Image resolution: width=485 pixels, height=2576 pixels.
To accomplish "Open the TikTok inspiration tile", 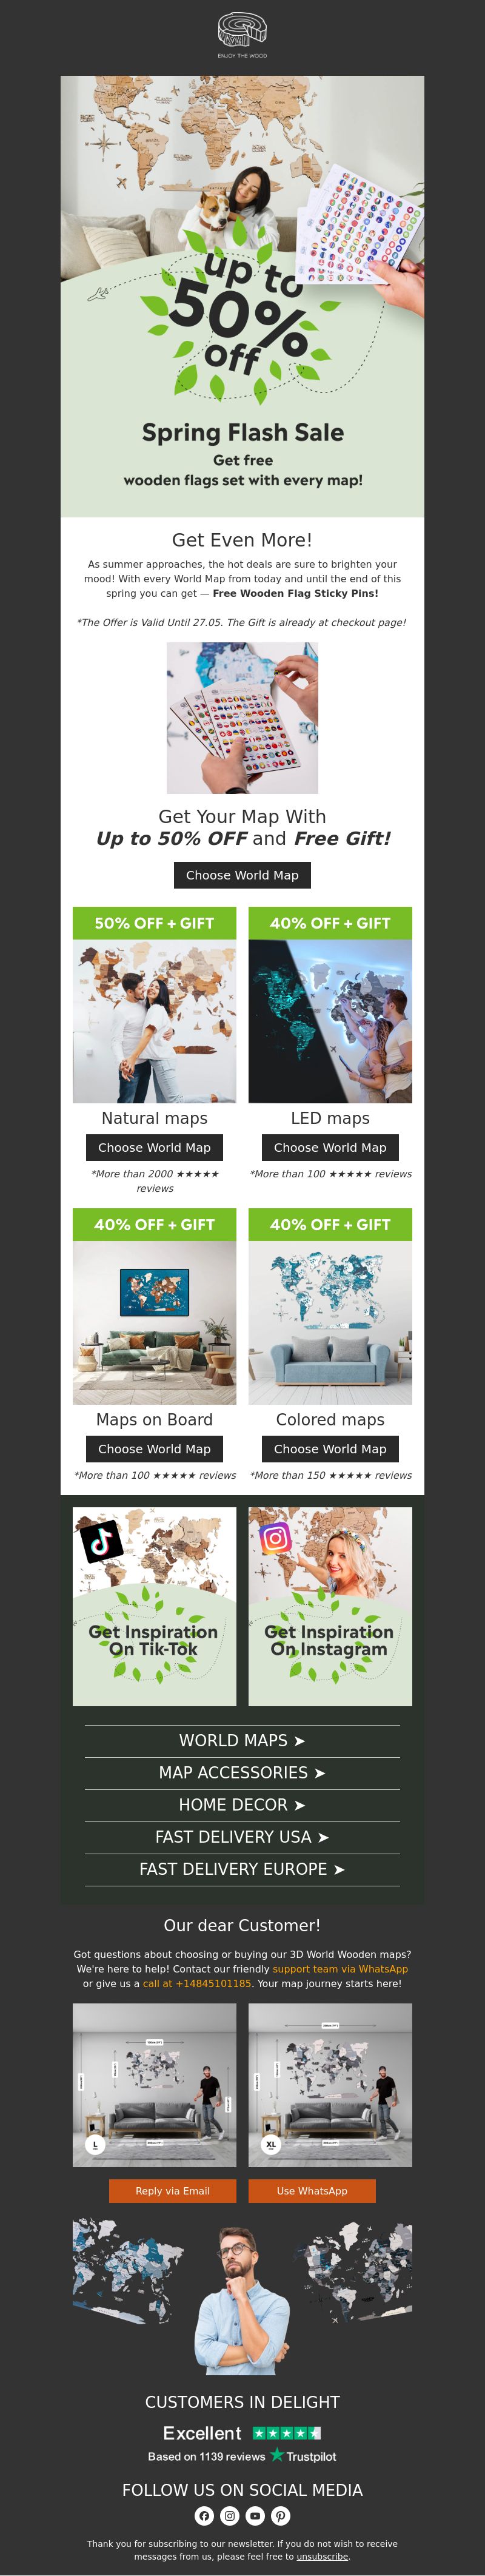I will (x=154, y=1606).
